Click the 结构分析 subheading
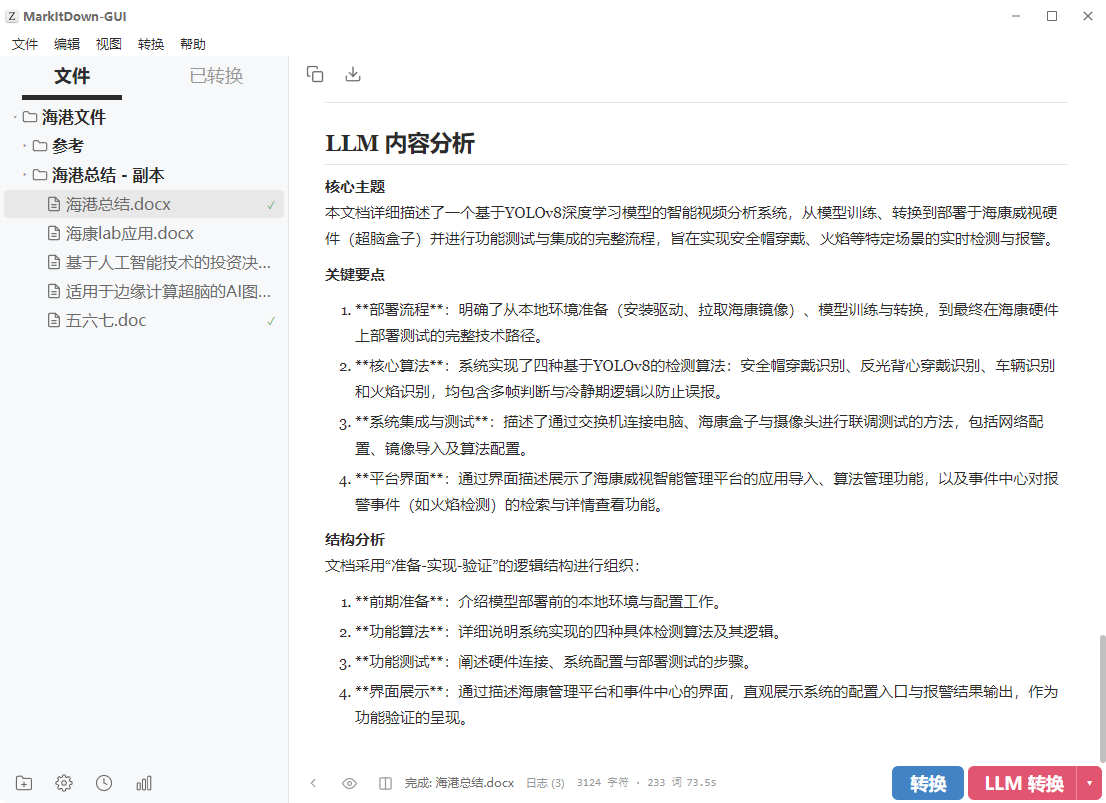 [x=355, y=540]
